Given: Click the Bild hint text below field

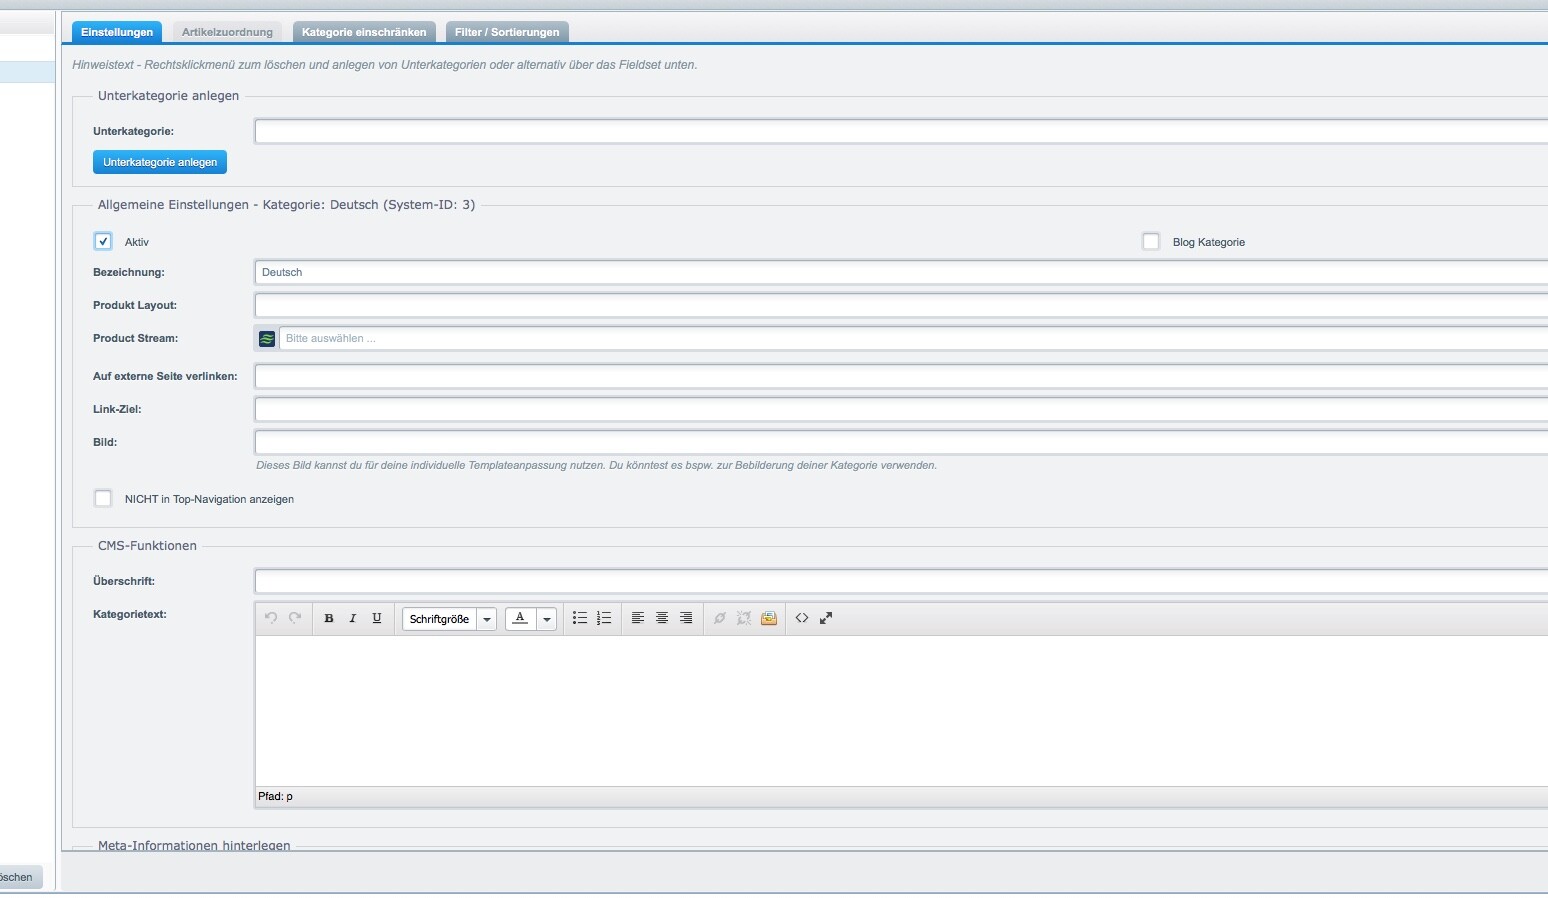Looking at the screenshot, I should tap(596, 465).
